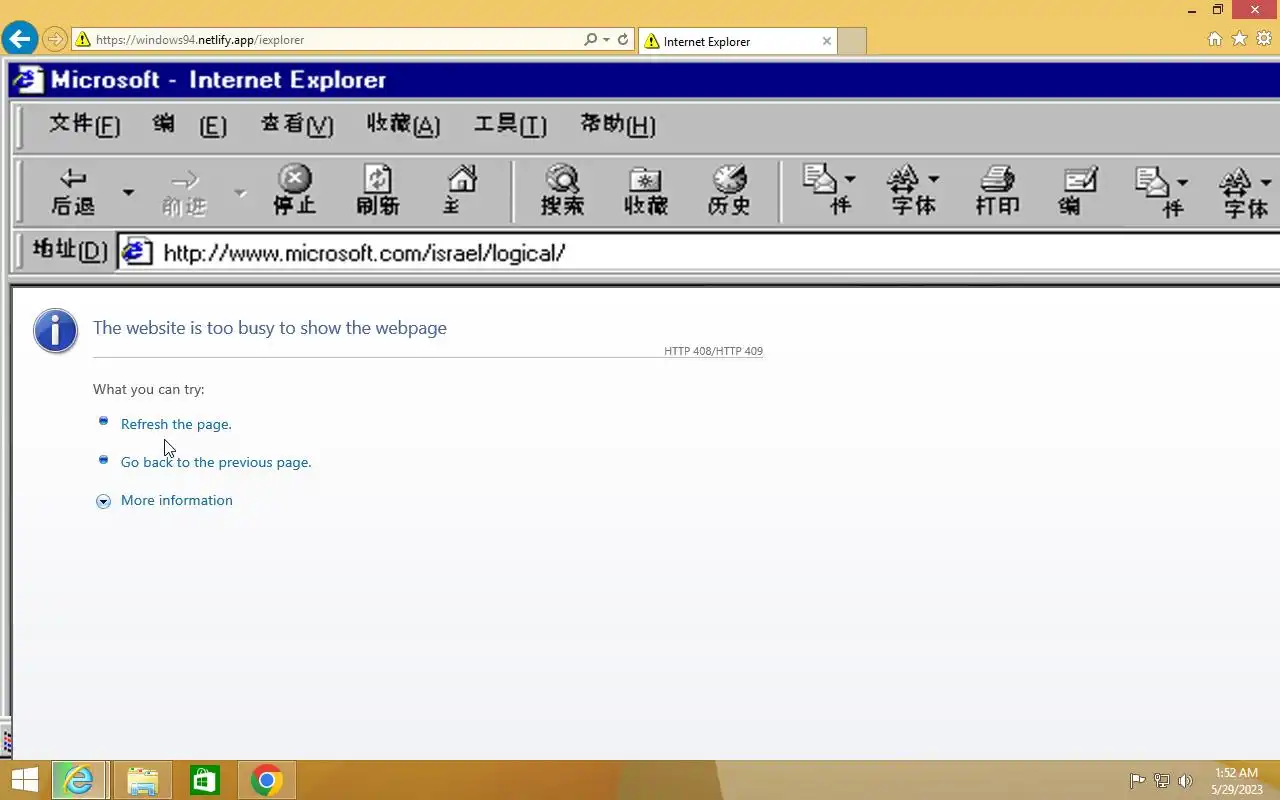The width and height of the screenshot is (1280, 800).
Task: Open the search dropdown arrow in the address bar
Action: (606, 40)
